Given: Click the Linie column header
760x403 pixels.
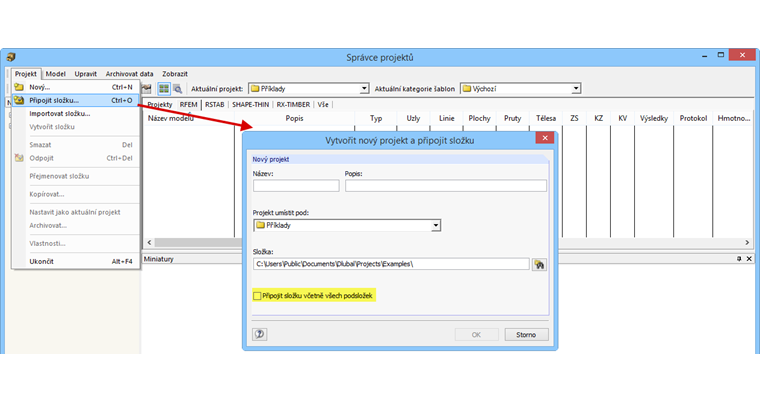Looking at the screenshot, I should tap(446, 118).
